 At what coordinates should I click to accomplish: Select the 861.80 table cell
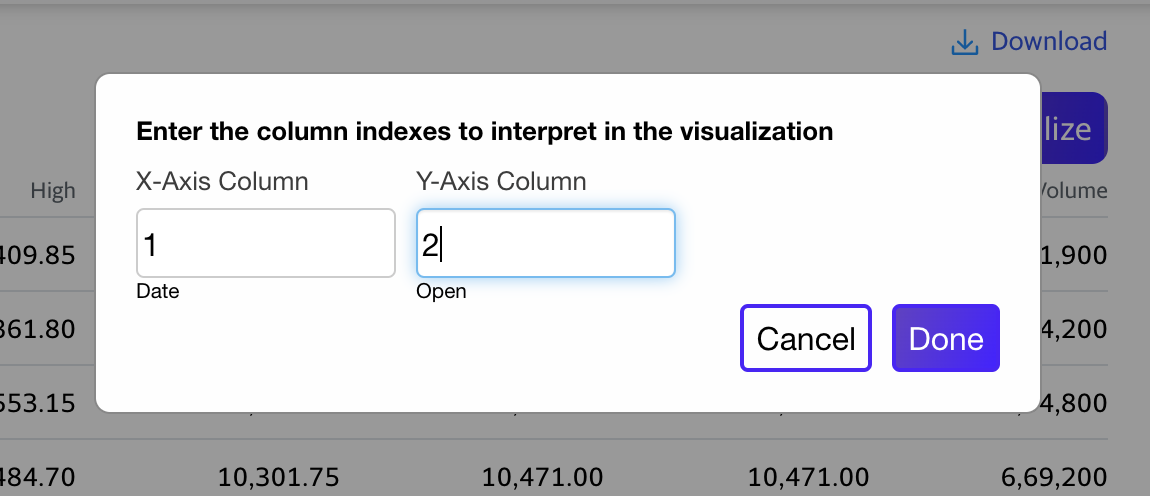(38, 328)
